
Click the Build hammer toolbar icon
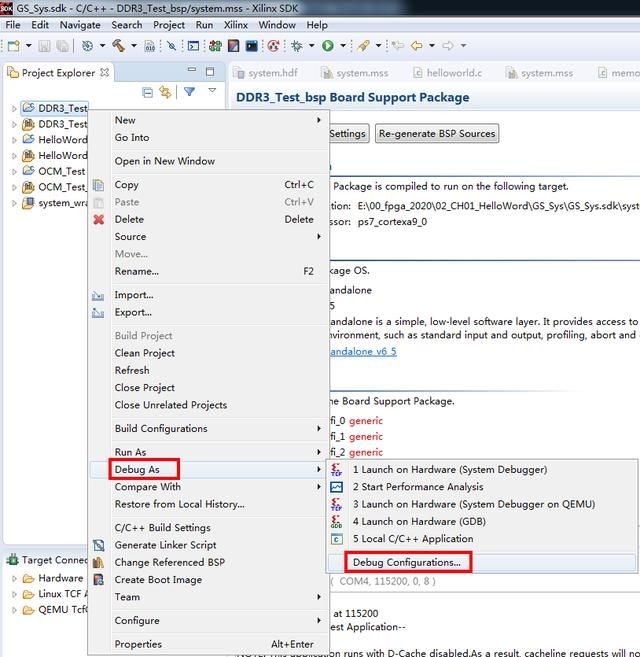(119, 46)
